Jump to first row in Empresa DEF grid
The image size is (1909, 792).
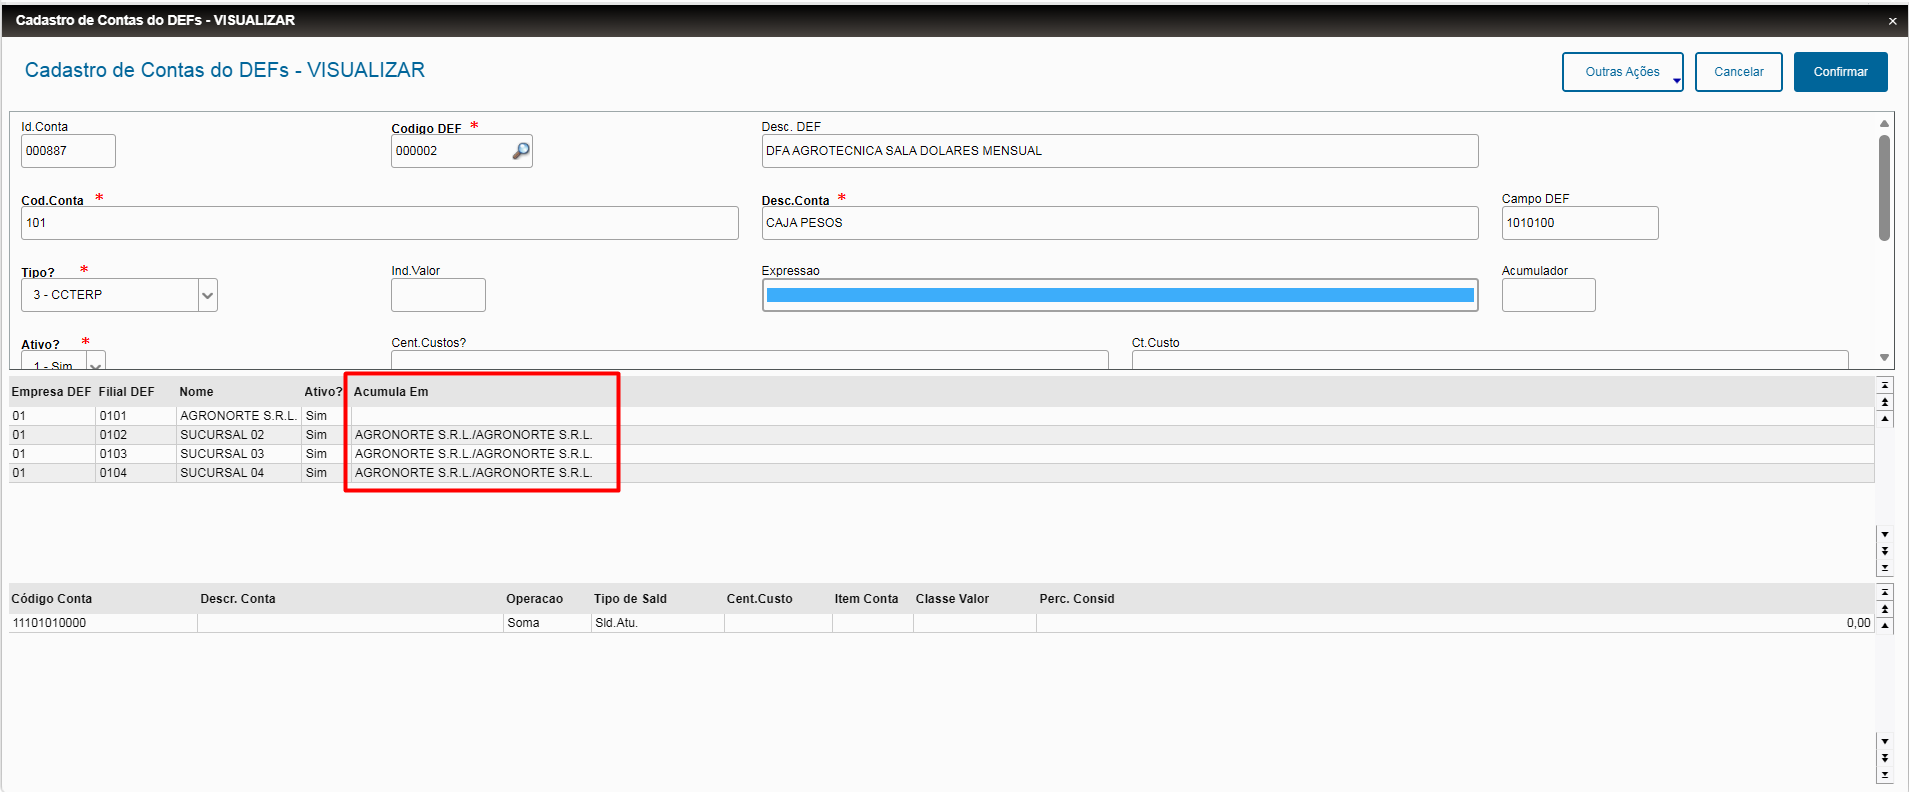(x=1885, y=385)
